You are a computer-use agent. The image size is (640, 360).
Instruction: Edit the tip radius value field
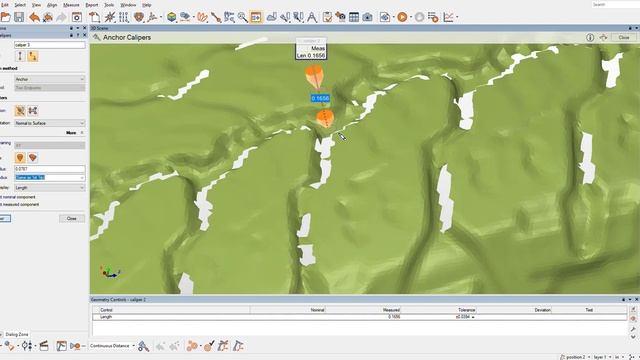click(x=49, y=169)
